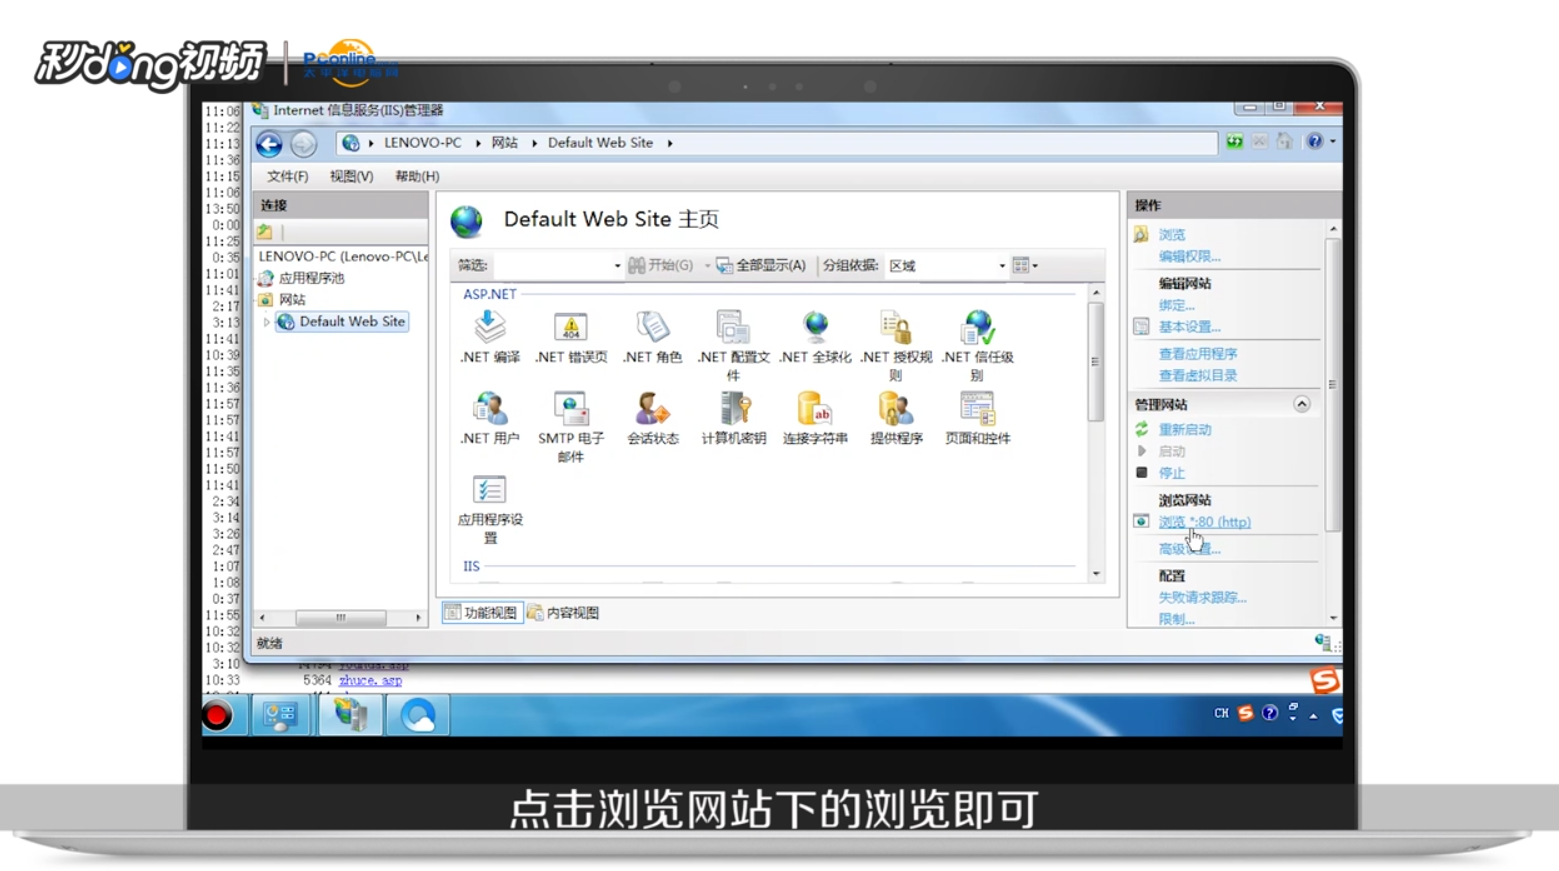Open the blue cloud browser taskbar icon
The width and height of the screenshot is (1559, 871).
point(418,715)
